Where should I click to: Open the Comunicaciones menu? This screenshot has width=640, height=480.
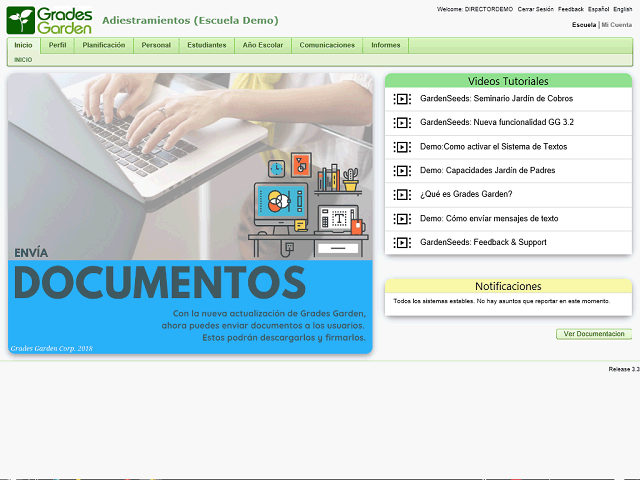327,45
